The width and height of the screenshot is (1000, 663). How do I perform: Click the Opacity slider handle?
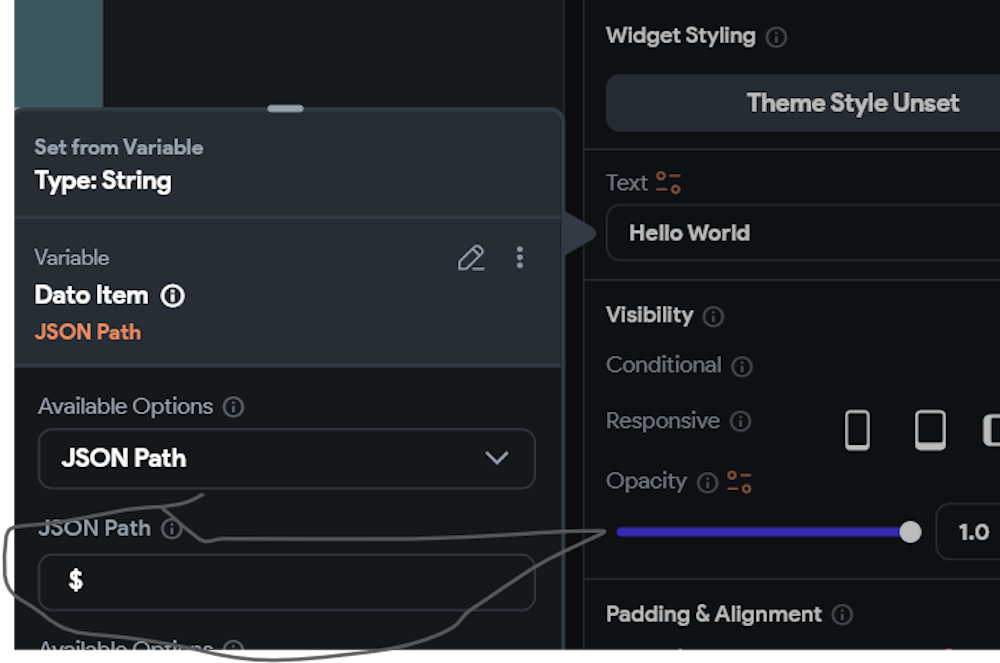pos(910,532)
